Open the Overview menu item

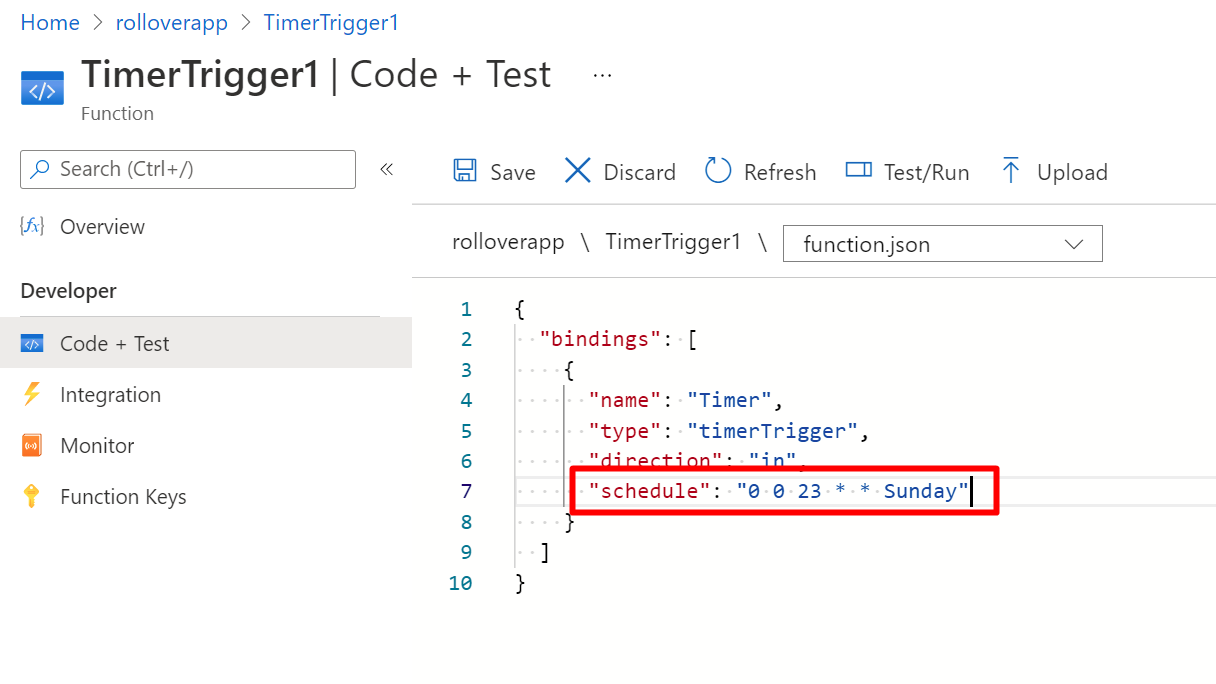(102, 227)
